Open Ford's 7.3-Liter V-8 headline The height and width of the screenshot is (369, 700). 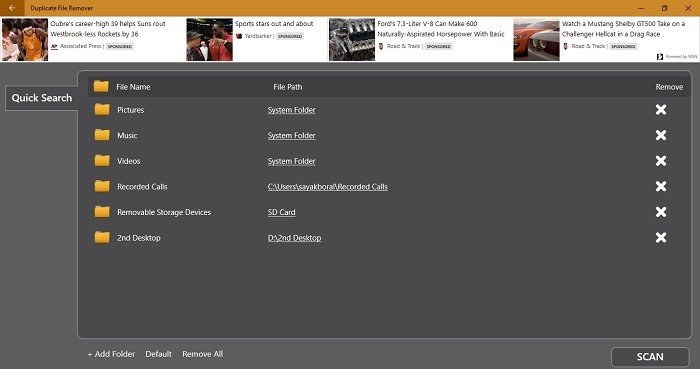point(441,29)
